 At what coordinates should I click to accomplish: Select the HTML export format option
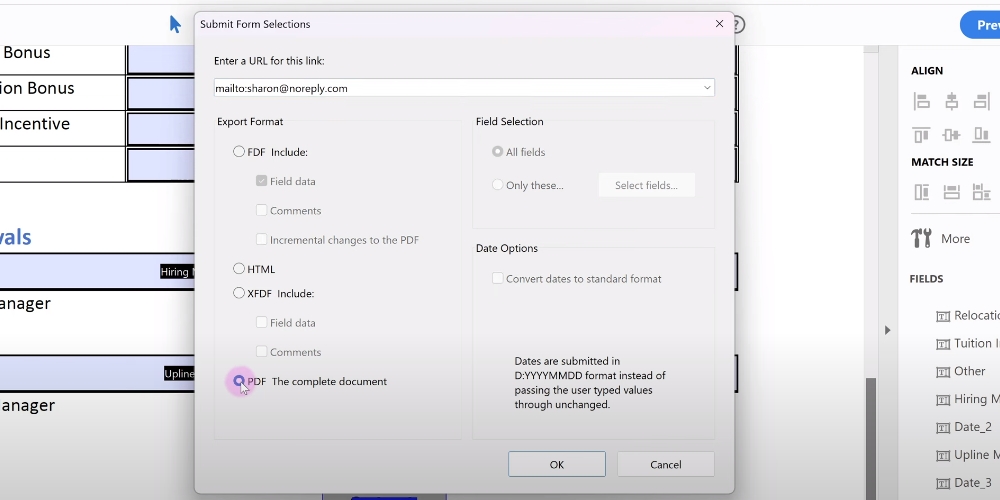click(239, 269)
